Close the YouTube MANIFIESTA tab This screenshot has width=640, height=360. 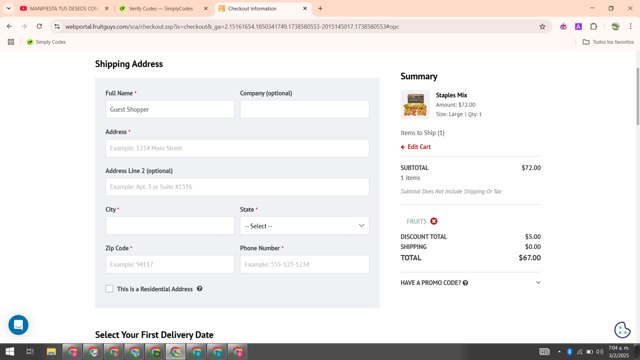107,8
